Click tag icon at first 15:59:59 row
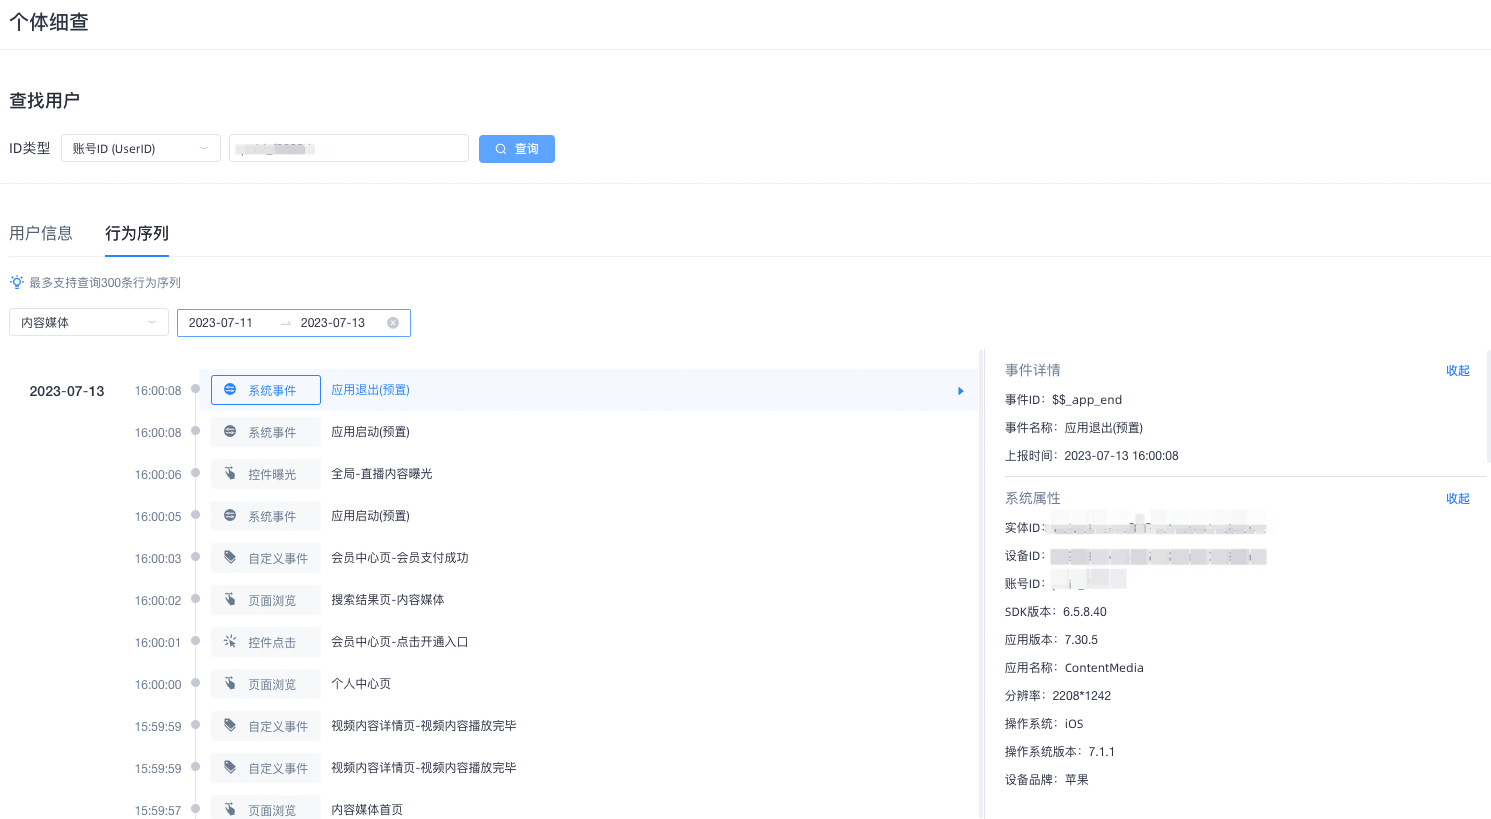Image resolution: width=1491 pixels, height=819 pixels. click(230, 725)
